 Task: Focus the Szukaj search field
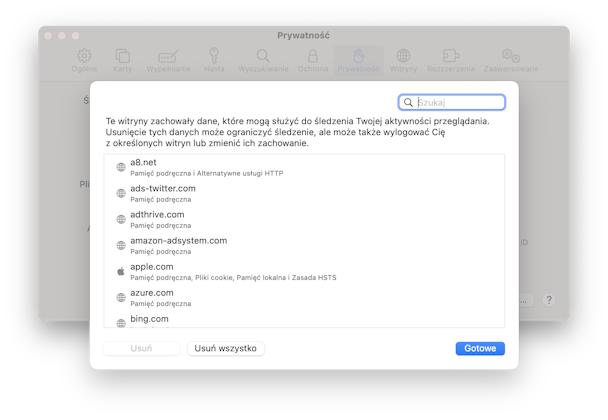[x=452, y=102]
